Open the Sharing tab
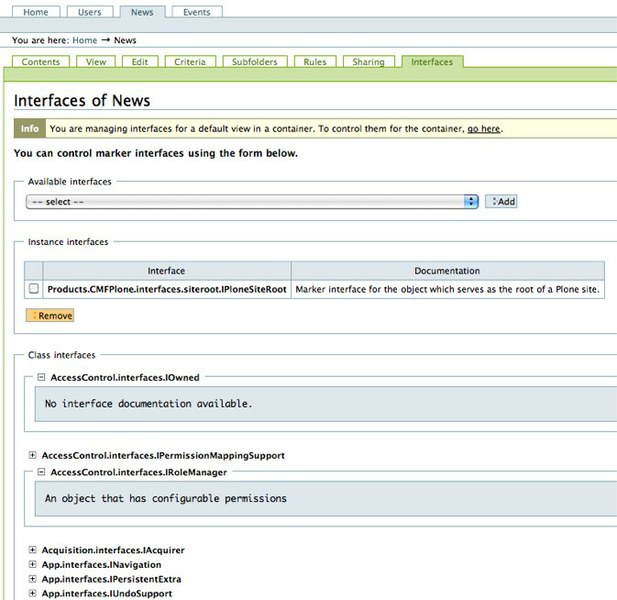The width and height of the screenshot is (617, 600). click(x=368, y=62)
